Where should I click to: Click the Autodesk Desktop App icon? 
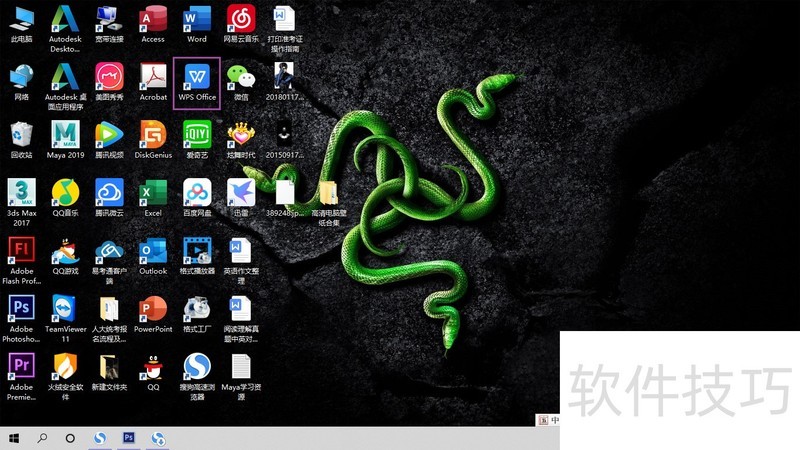click(x=65, y=29)
